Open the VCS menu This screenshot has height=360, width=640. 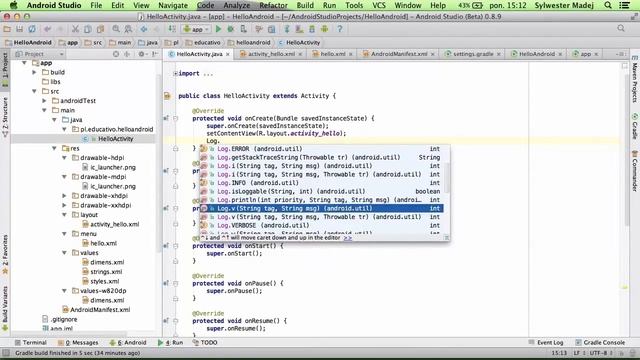click(x=379, y=5)
